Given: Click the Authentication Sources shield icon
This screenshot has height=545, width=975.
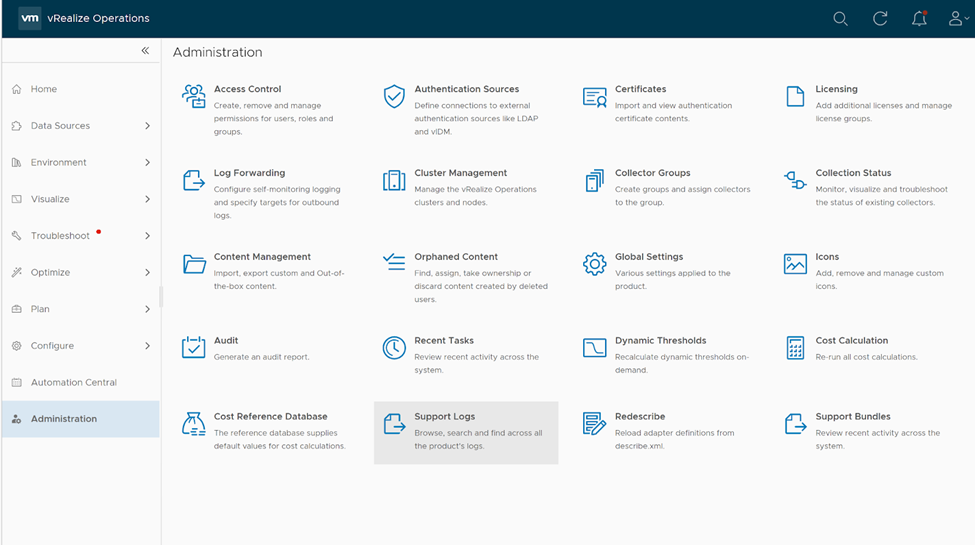Looking at the screenshot, I should tap(394, 96).
